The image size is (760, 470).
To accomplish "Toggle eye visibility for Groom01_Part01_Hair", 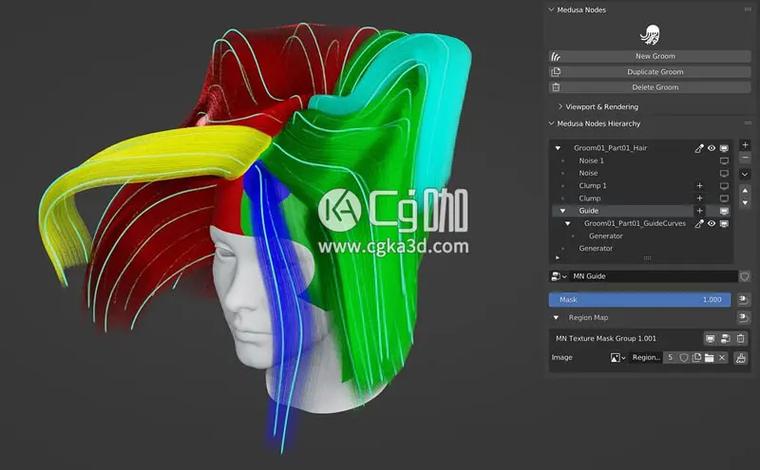I will (712, 148).
